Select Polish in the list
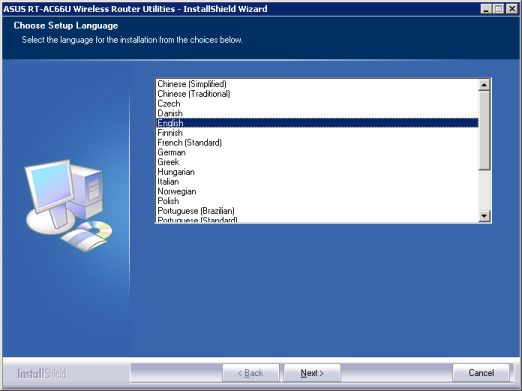 point(317,201)
